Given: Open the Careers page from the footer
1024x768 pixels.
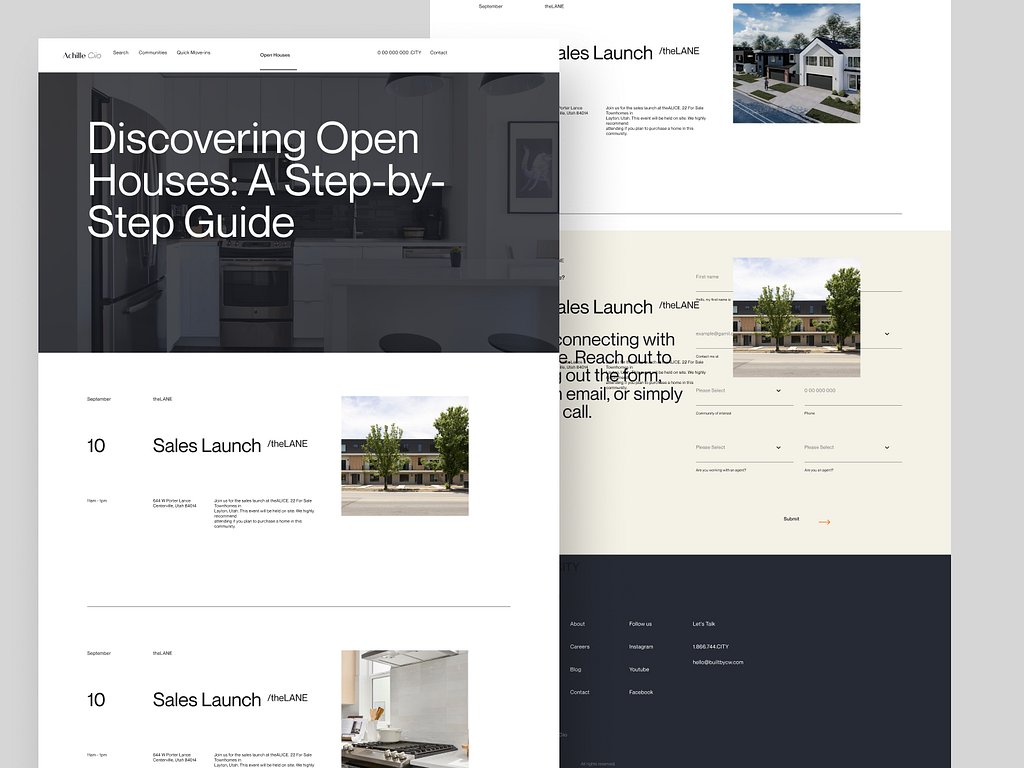Looking at the screenshot, I should pyautogui.click(x=582, y=646).
